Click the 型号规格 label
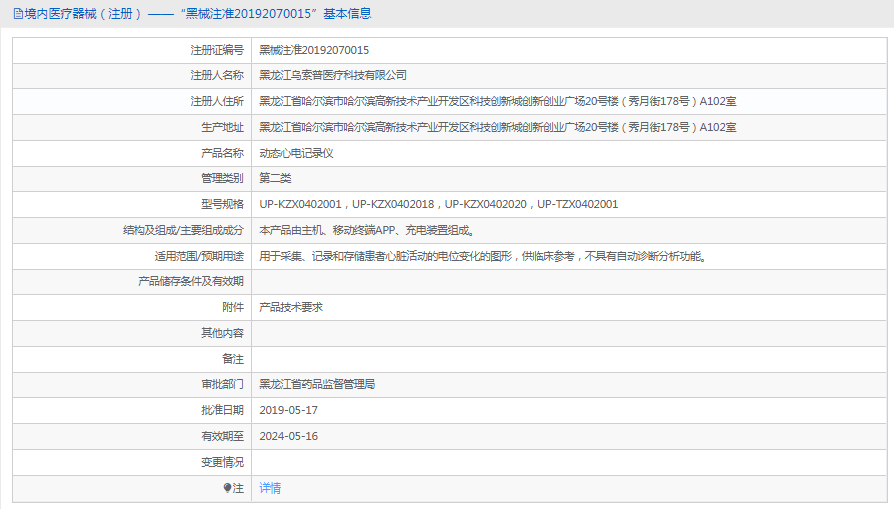The image size is (894, 509). (x=222, y=204)
